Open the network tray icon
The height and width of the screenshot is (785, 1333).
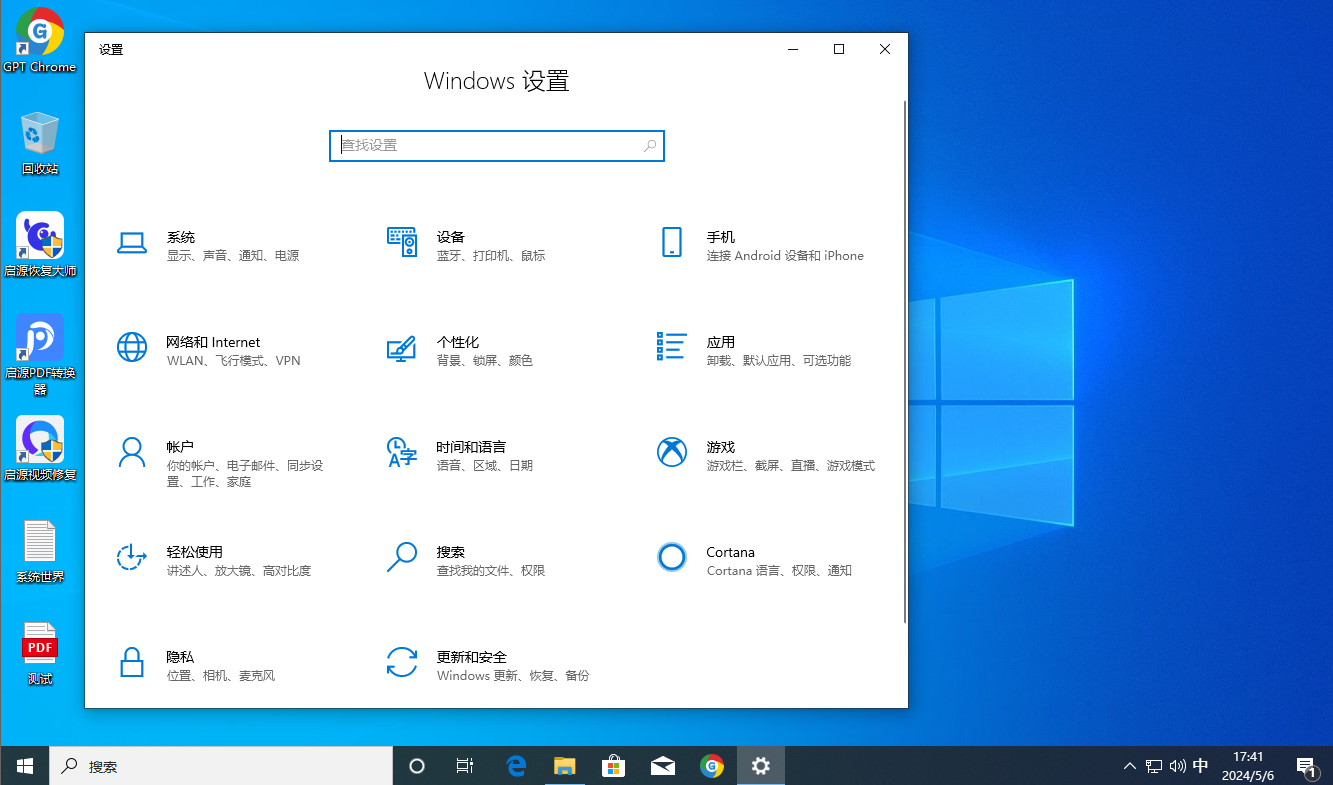click(x=1154, y=766)
